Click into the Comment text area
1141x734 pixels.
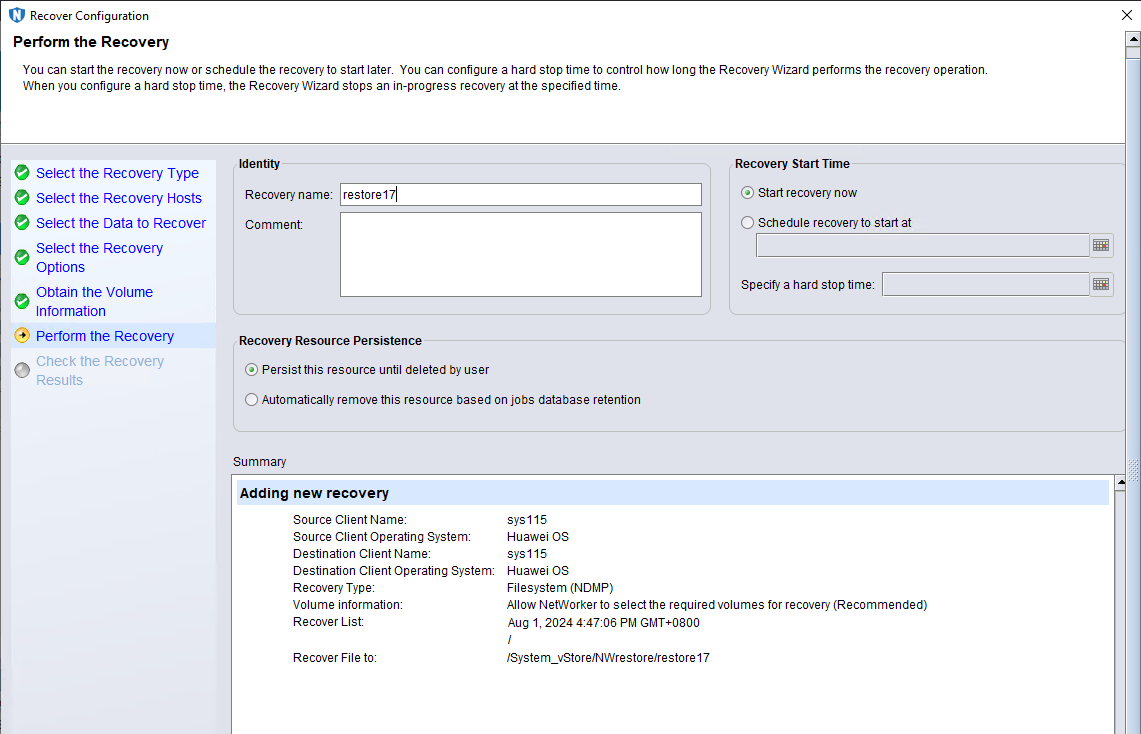point(521,255)
